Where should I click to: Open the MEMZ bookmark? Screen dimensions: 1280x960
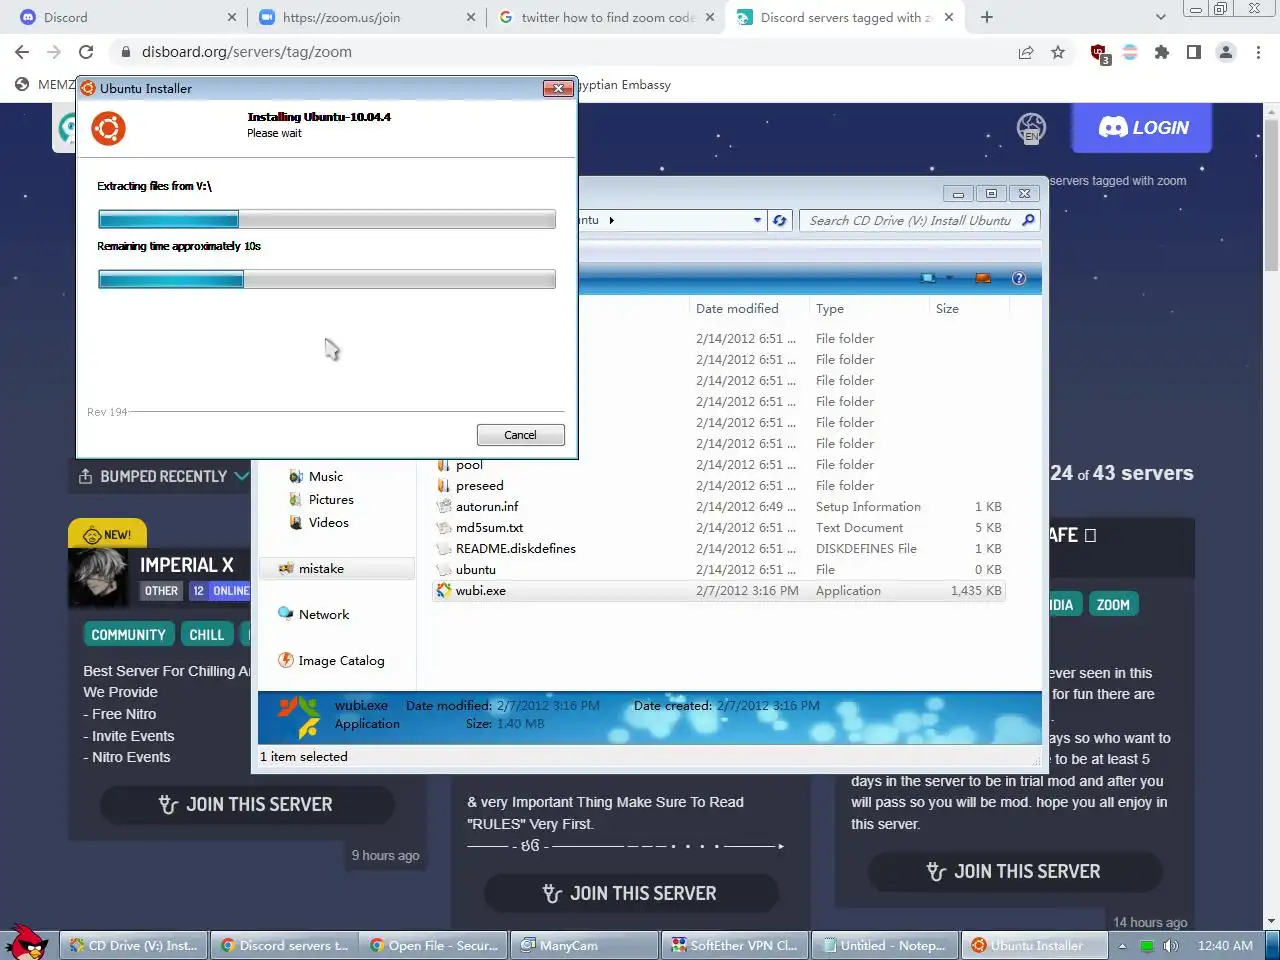click(44, 84)
